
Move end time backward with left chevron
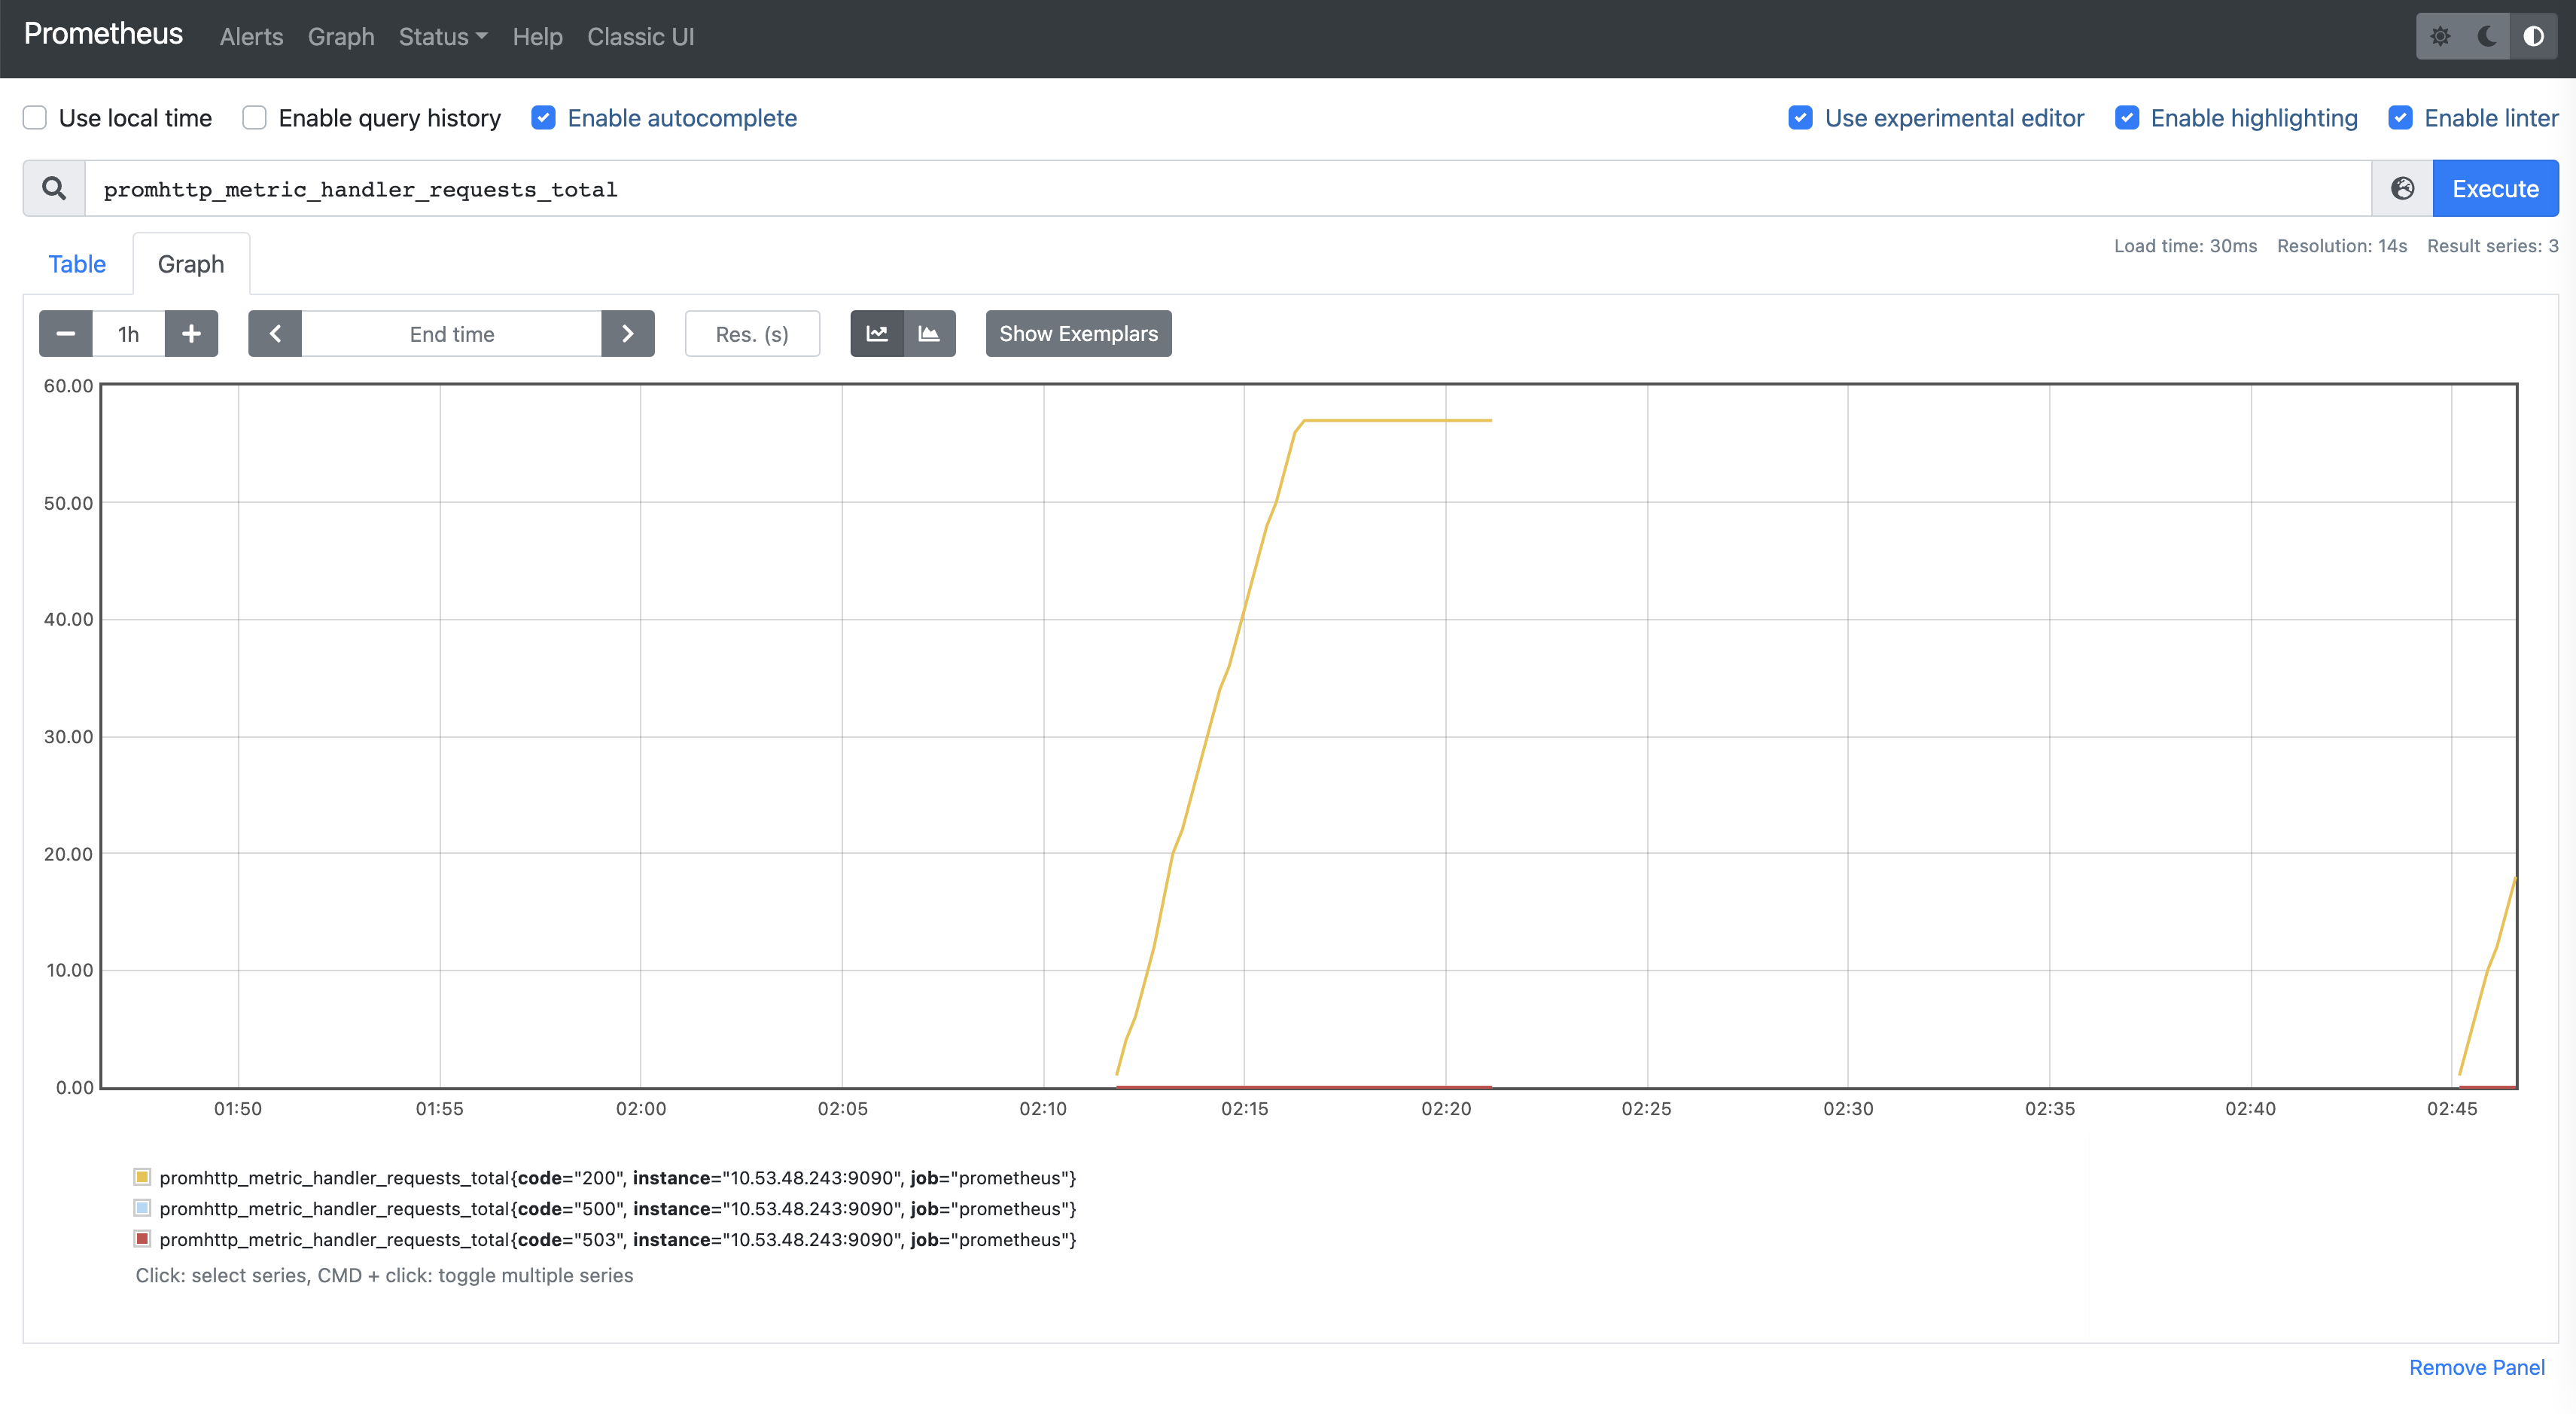pos(275,333)
